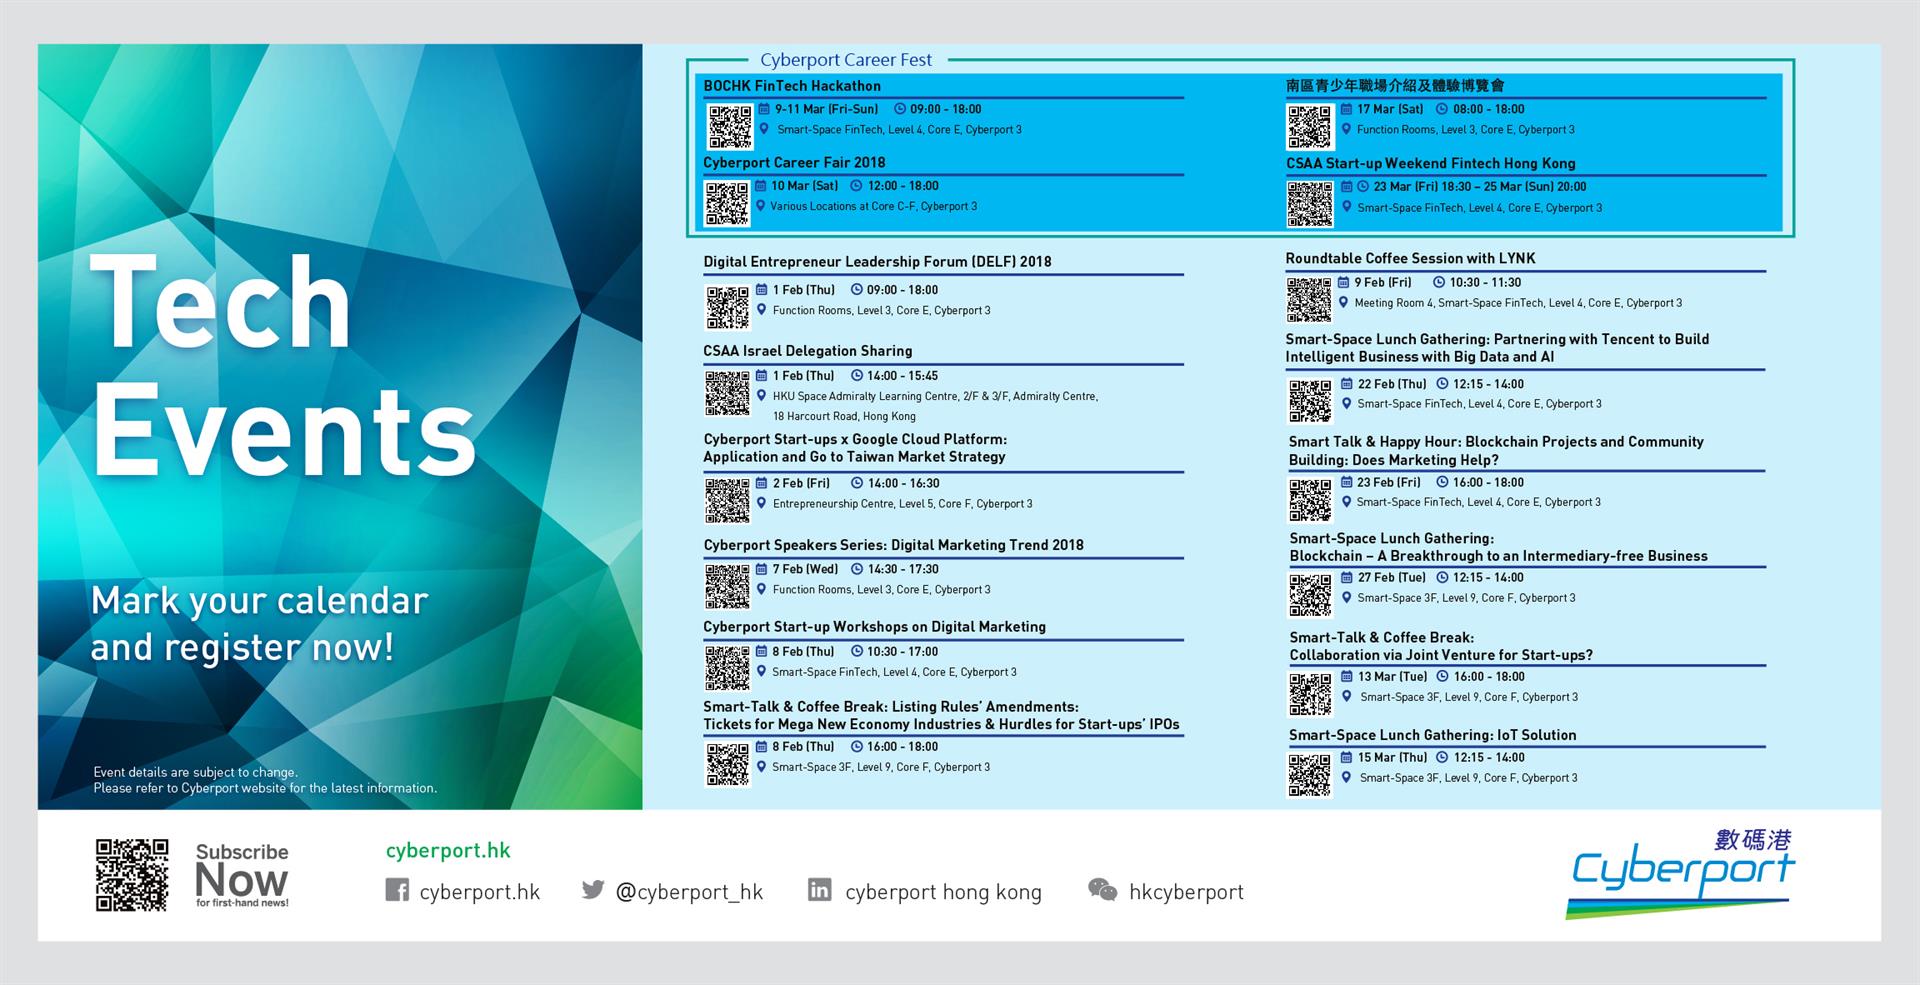Open the cyberport.hk Facebook page link
The height and width of the screenshot is (985, 1920).
480,892
